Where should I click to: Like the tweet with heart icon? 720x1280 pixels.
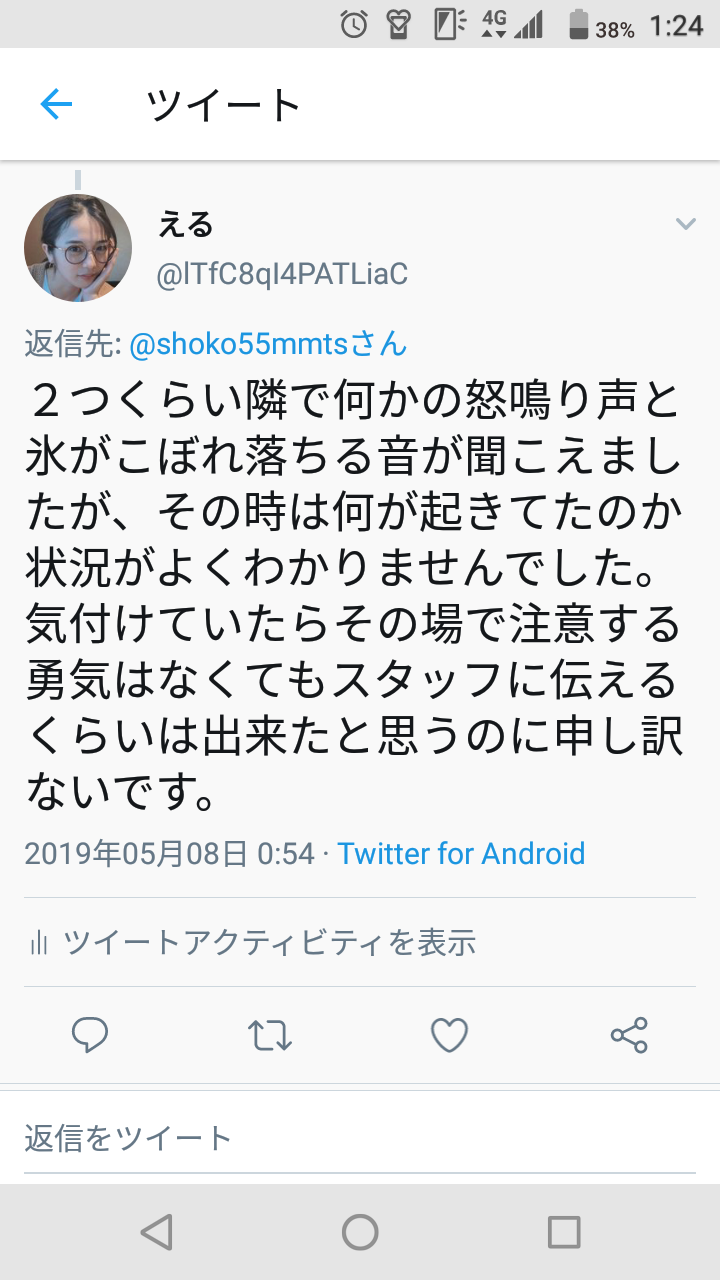pyautogui.click(x=449, y=1035)
